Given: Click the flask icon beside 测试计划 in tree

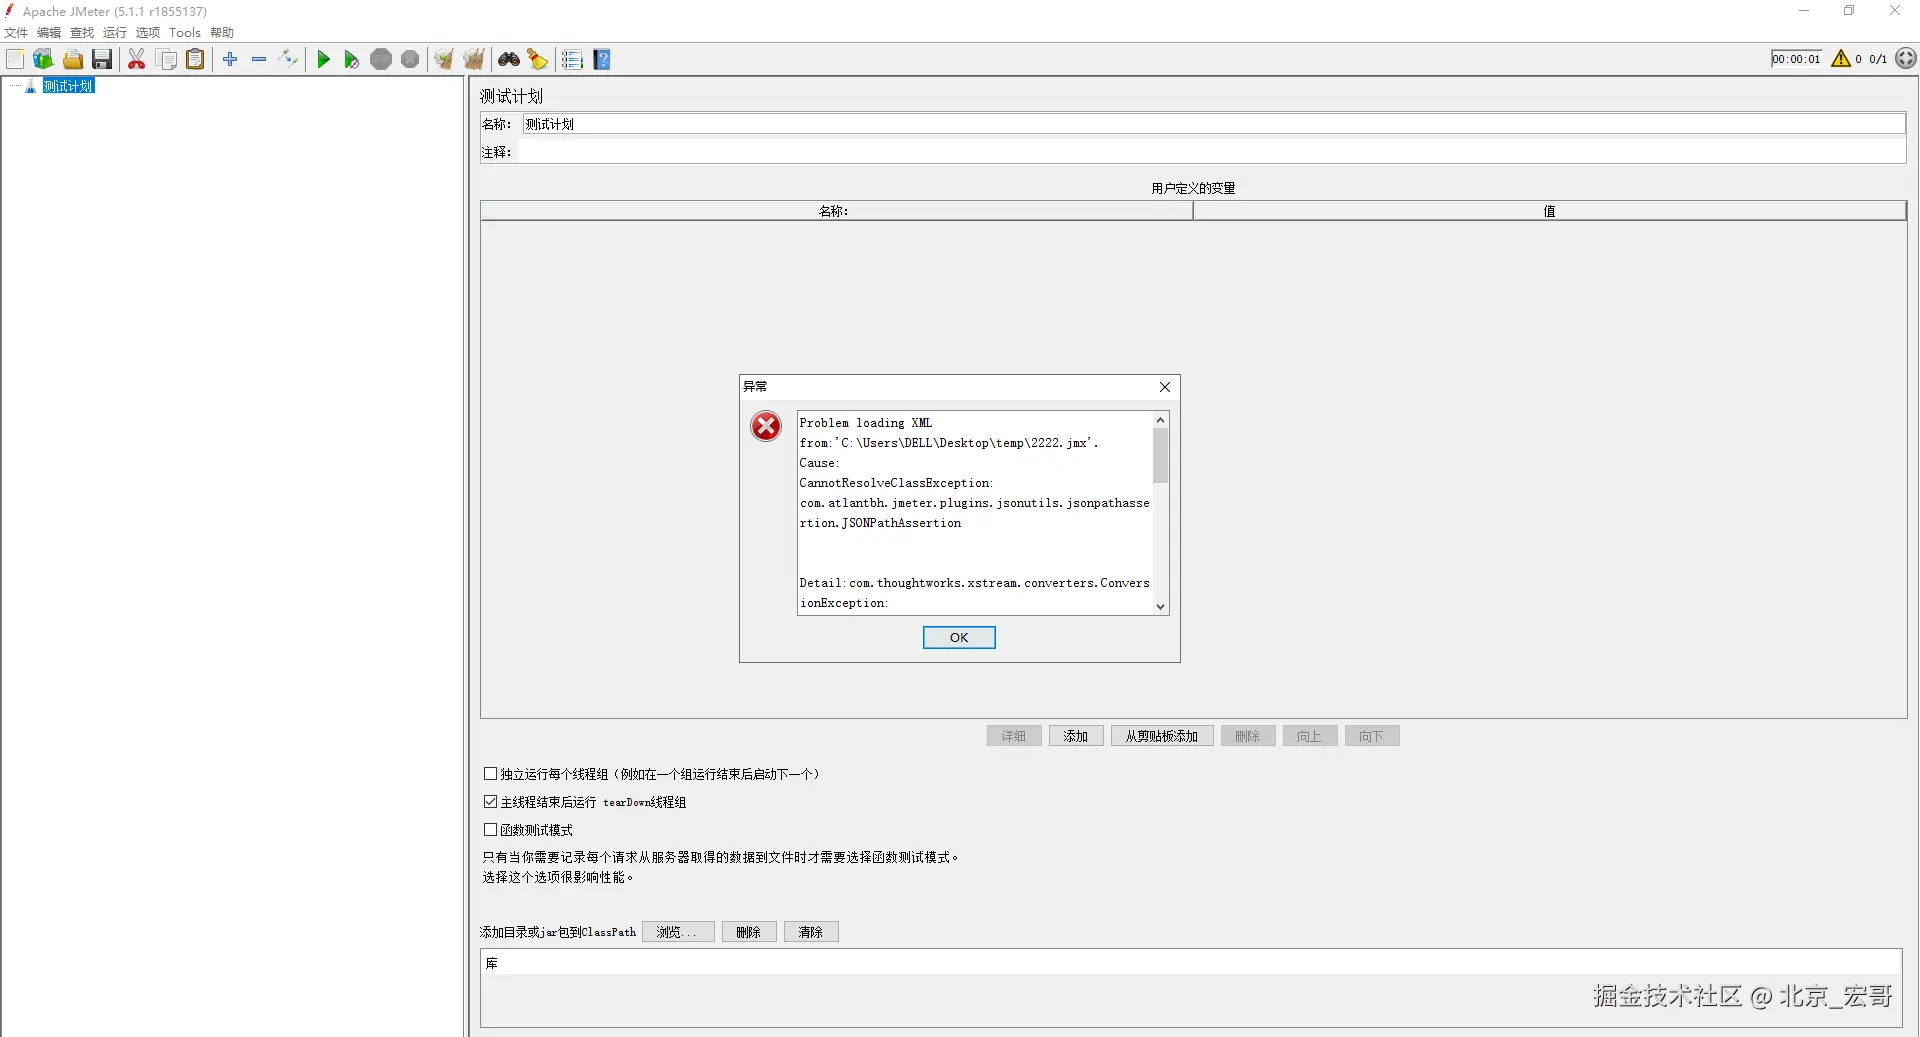Looking at the screenshot, I should (x=31, y=86).
